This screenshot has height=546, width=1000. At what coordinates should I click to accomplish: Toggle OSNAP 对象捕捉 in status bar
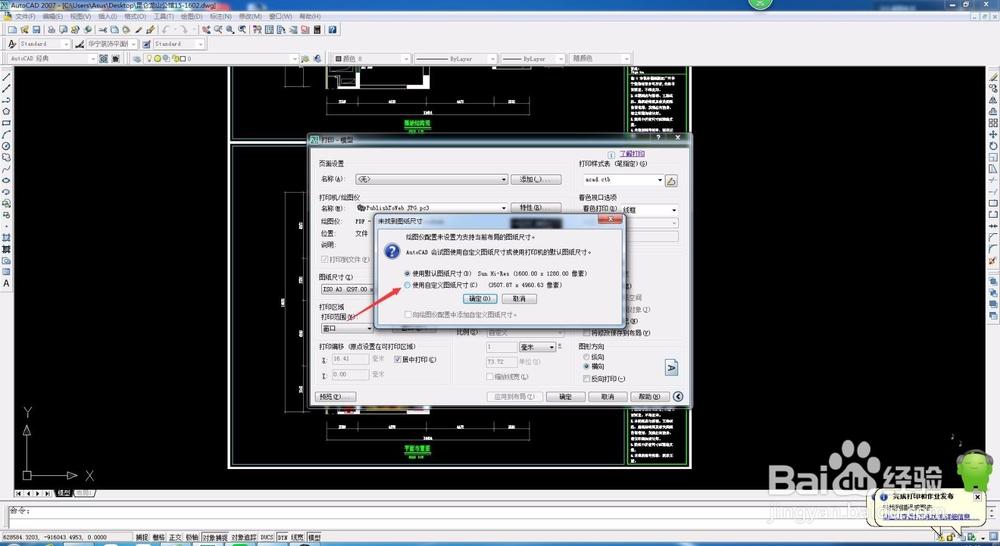click(215, 538)
